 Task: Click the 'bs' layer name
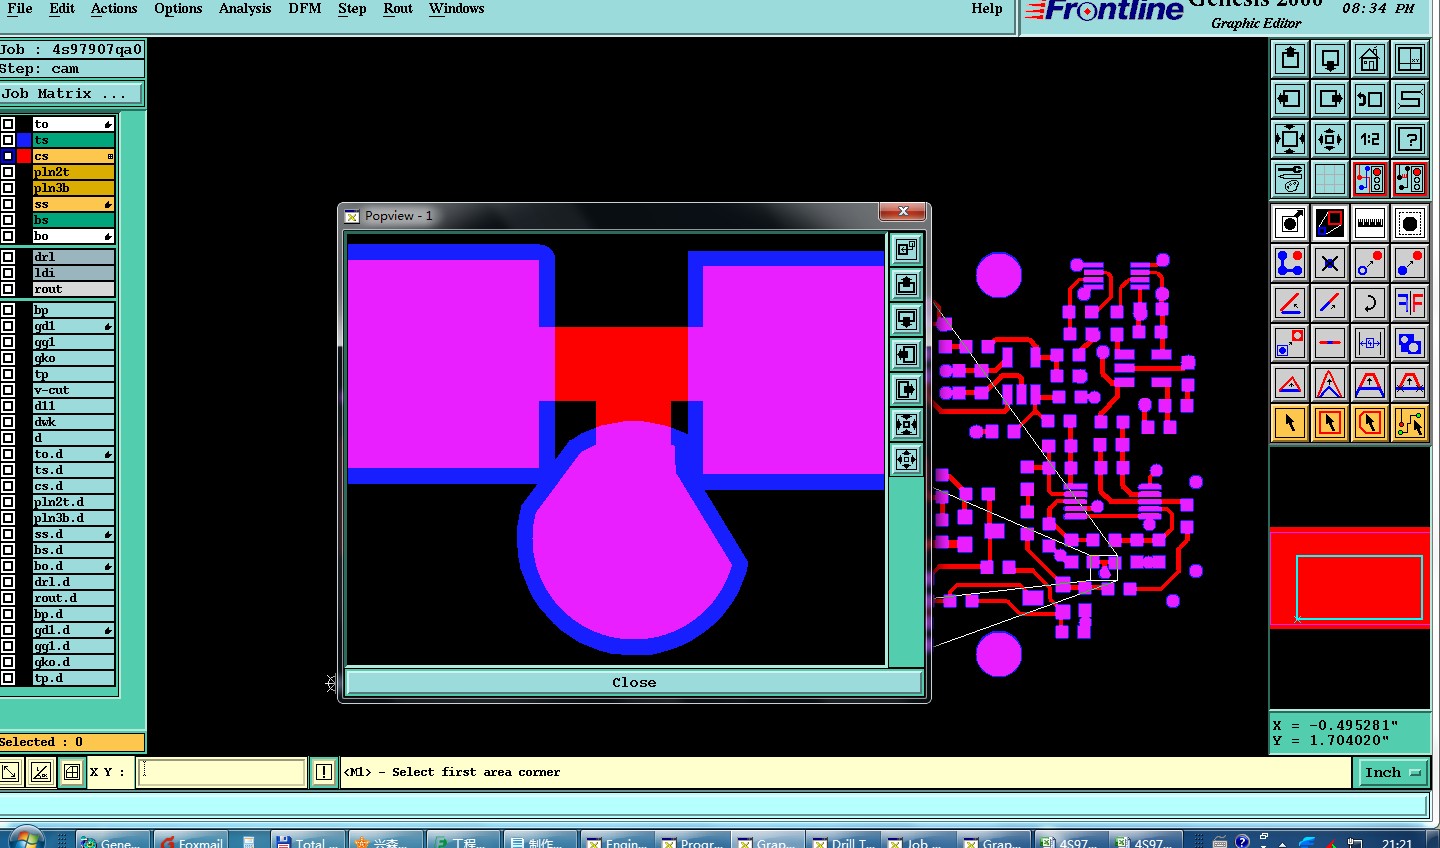click(73, 220)
